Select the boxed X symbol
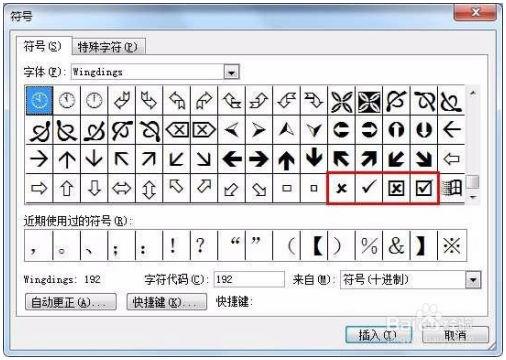Screen dimensions: 506x360 396,188
